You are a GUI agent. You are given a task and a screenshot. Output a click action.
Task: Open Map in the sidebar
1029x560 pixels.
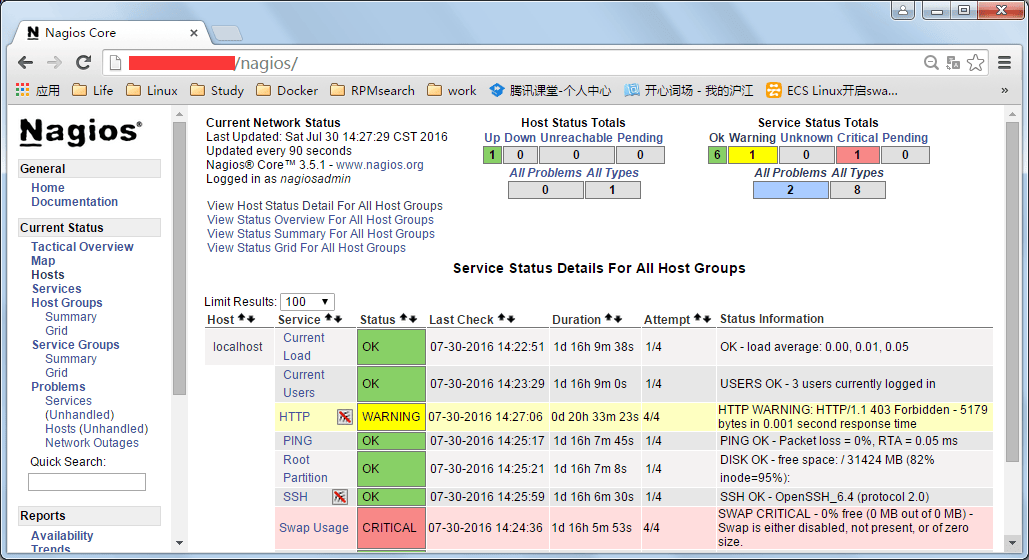(43, 261)
